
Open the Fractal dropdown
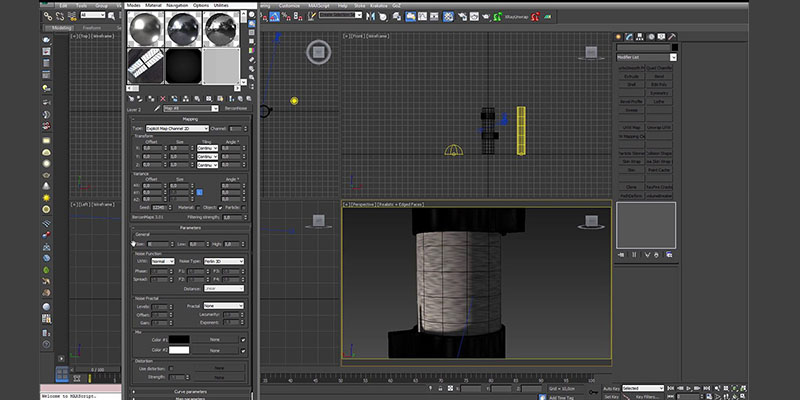point(223,306)
